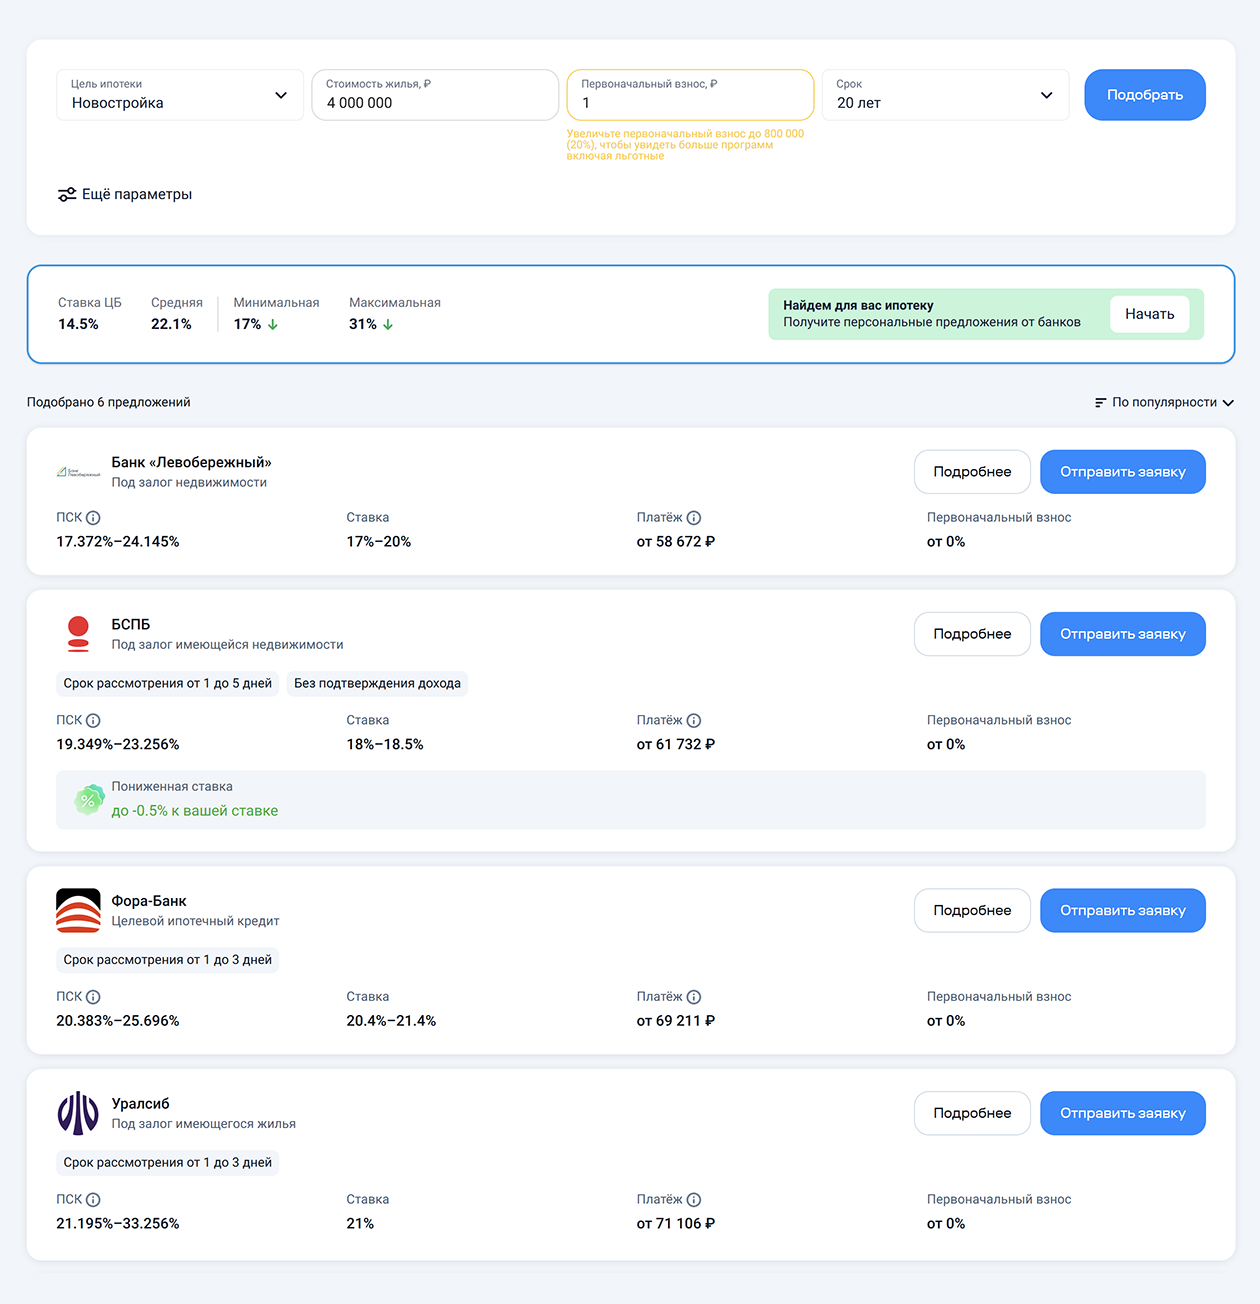Image resolution: width=1260 pixels, height=1304 pixels.
Task: Click Отправить заявку for Уралсиб
Action: coord(1123,1113)
